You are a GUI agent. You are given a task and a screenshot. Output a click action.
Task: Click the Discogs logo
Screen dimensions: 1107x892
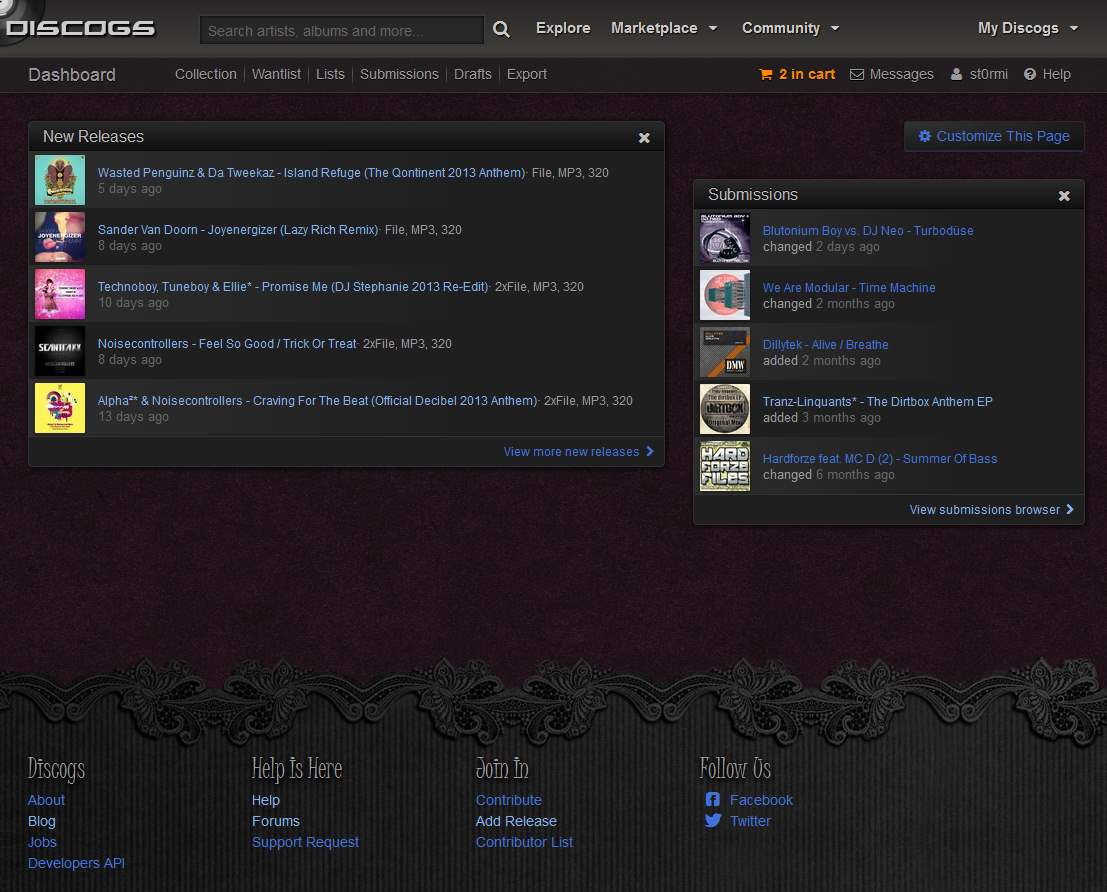[80, 28]
